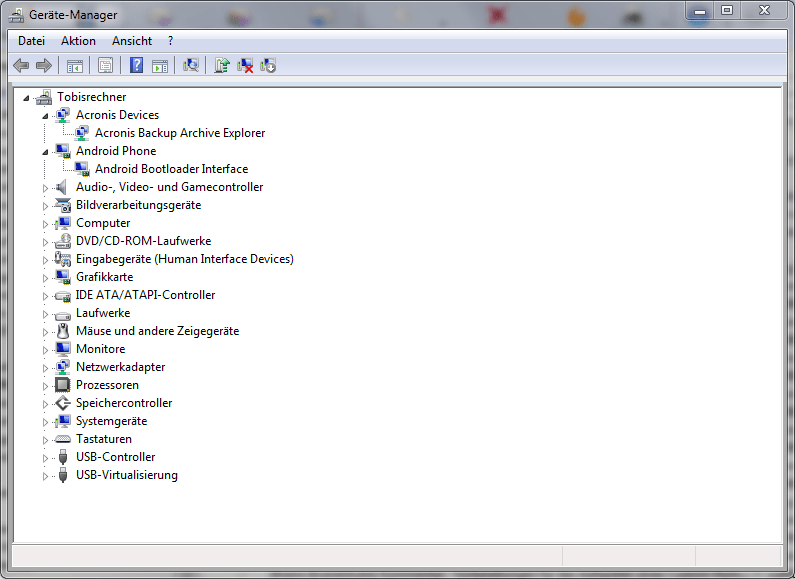Select the Laufwerke label

[103, 313]
